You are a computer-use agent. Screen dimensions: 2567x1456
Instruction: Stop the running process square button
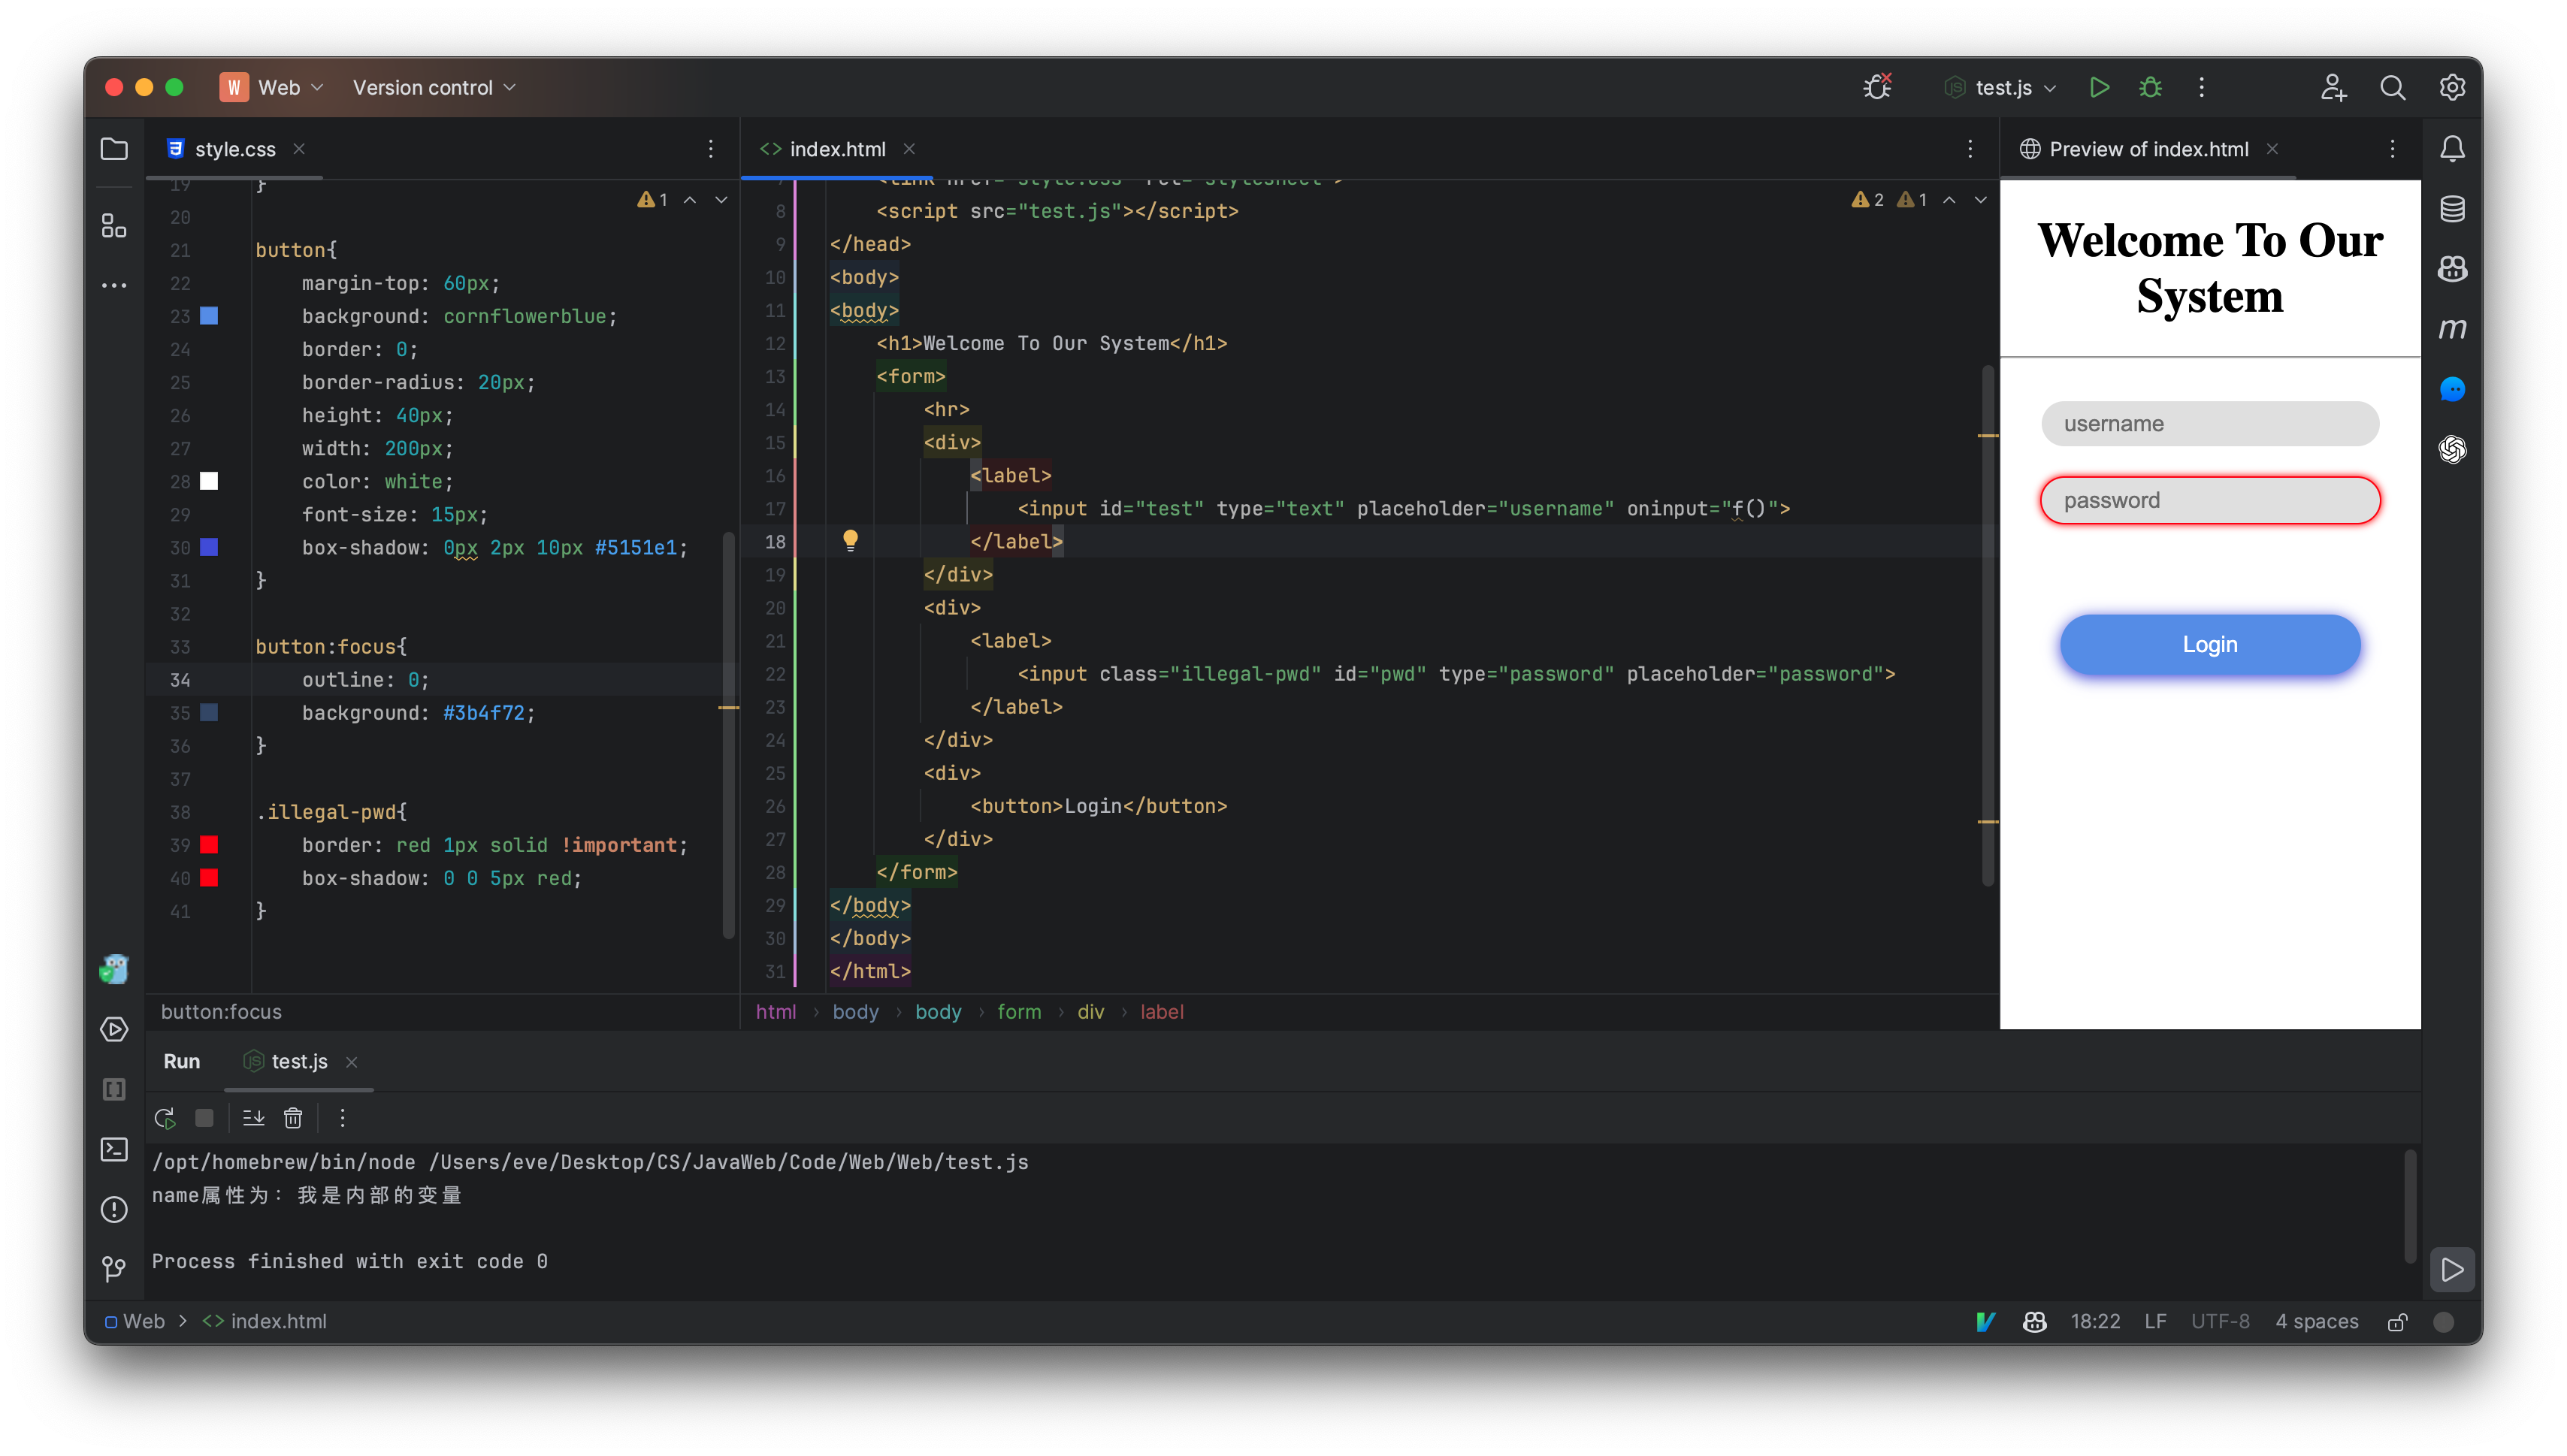coord(204,1118)
